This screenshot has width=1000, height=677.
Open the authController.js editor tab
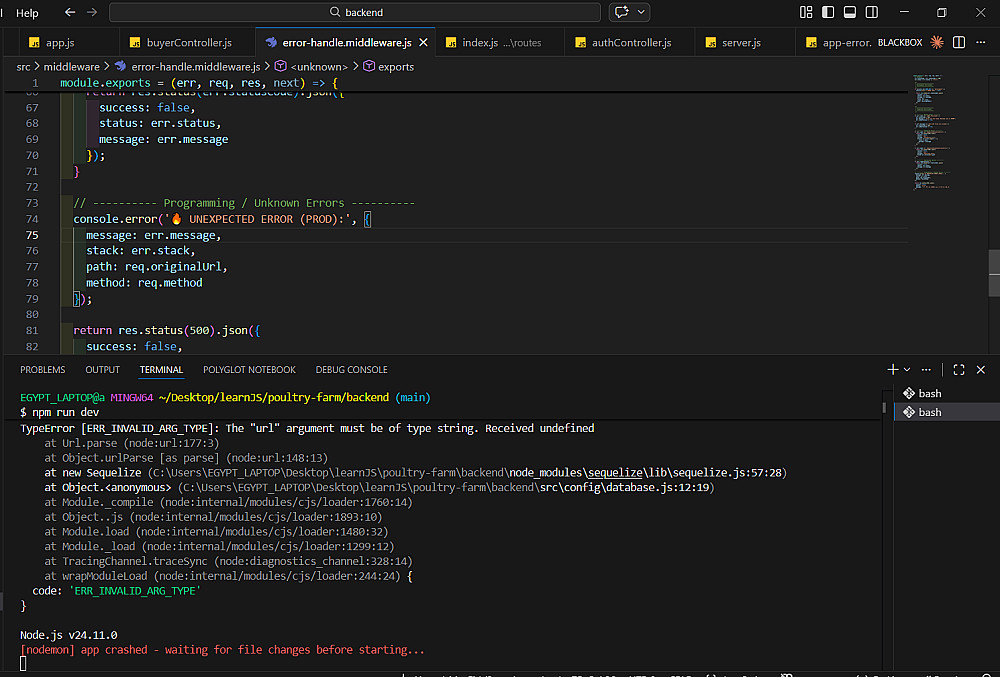click(x=630, y=43)
